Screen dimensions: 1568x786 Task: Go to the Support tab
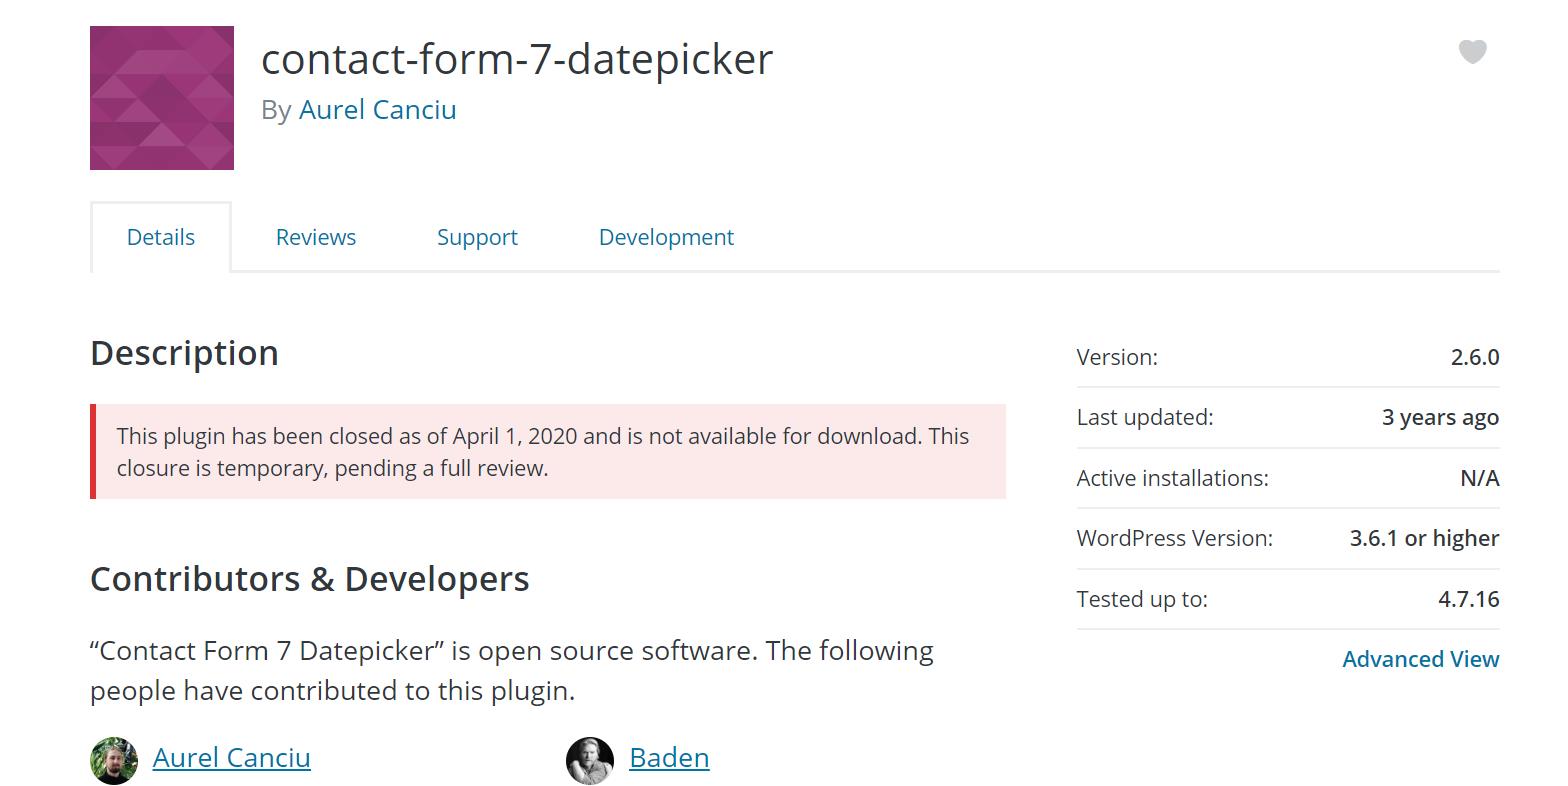click(477, 237)
